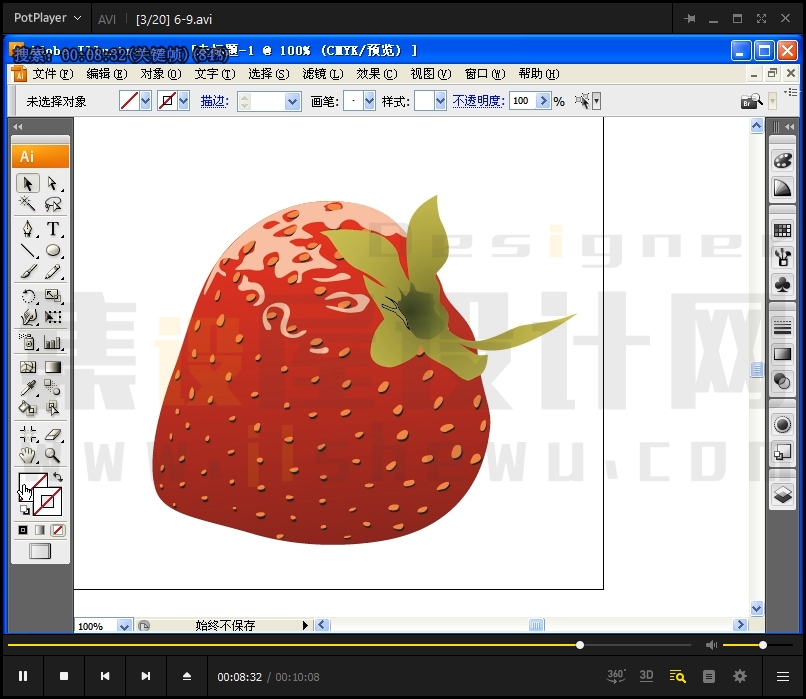Expand the stroke color dropdown

point(184,101)
